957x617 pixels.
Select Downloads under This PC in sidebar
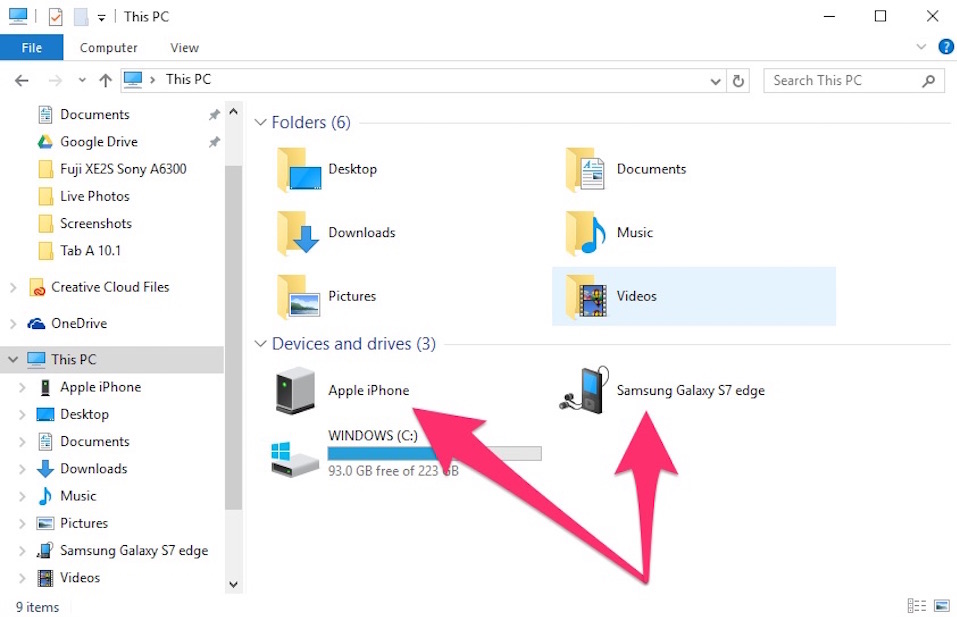(x=82, y=469)
